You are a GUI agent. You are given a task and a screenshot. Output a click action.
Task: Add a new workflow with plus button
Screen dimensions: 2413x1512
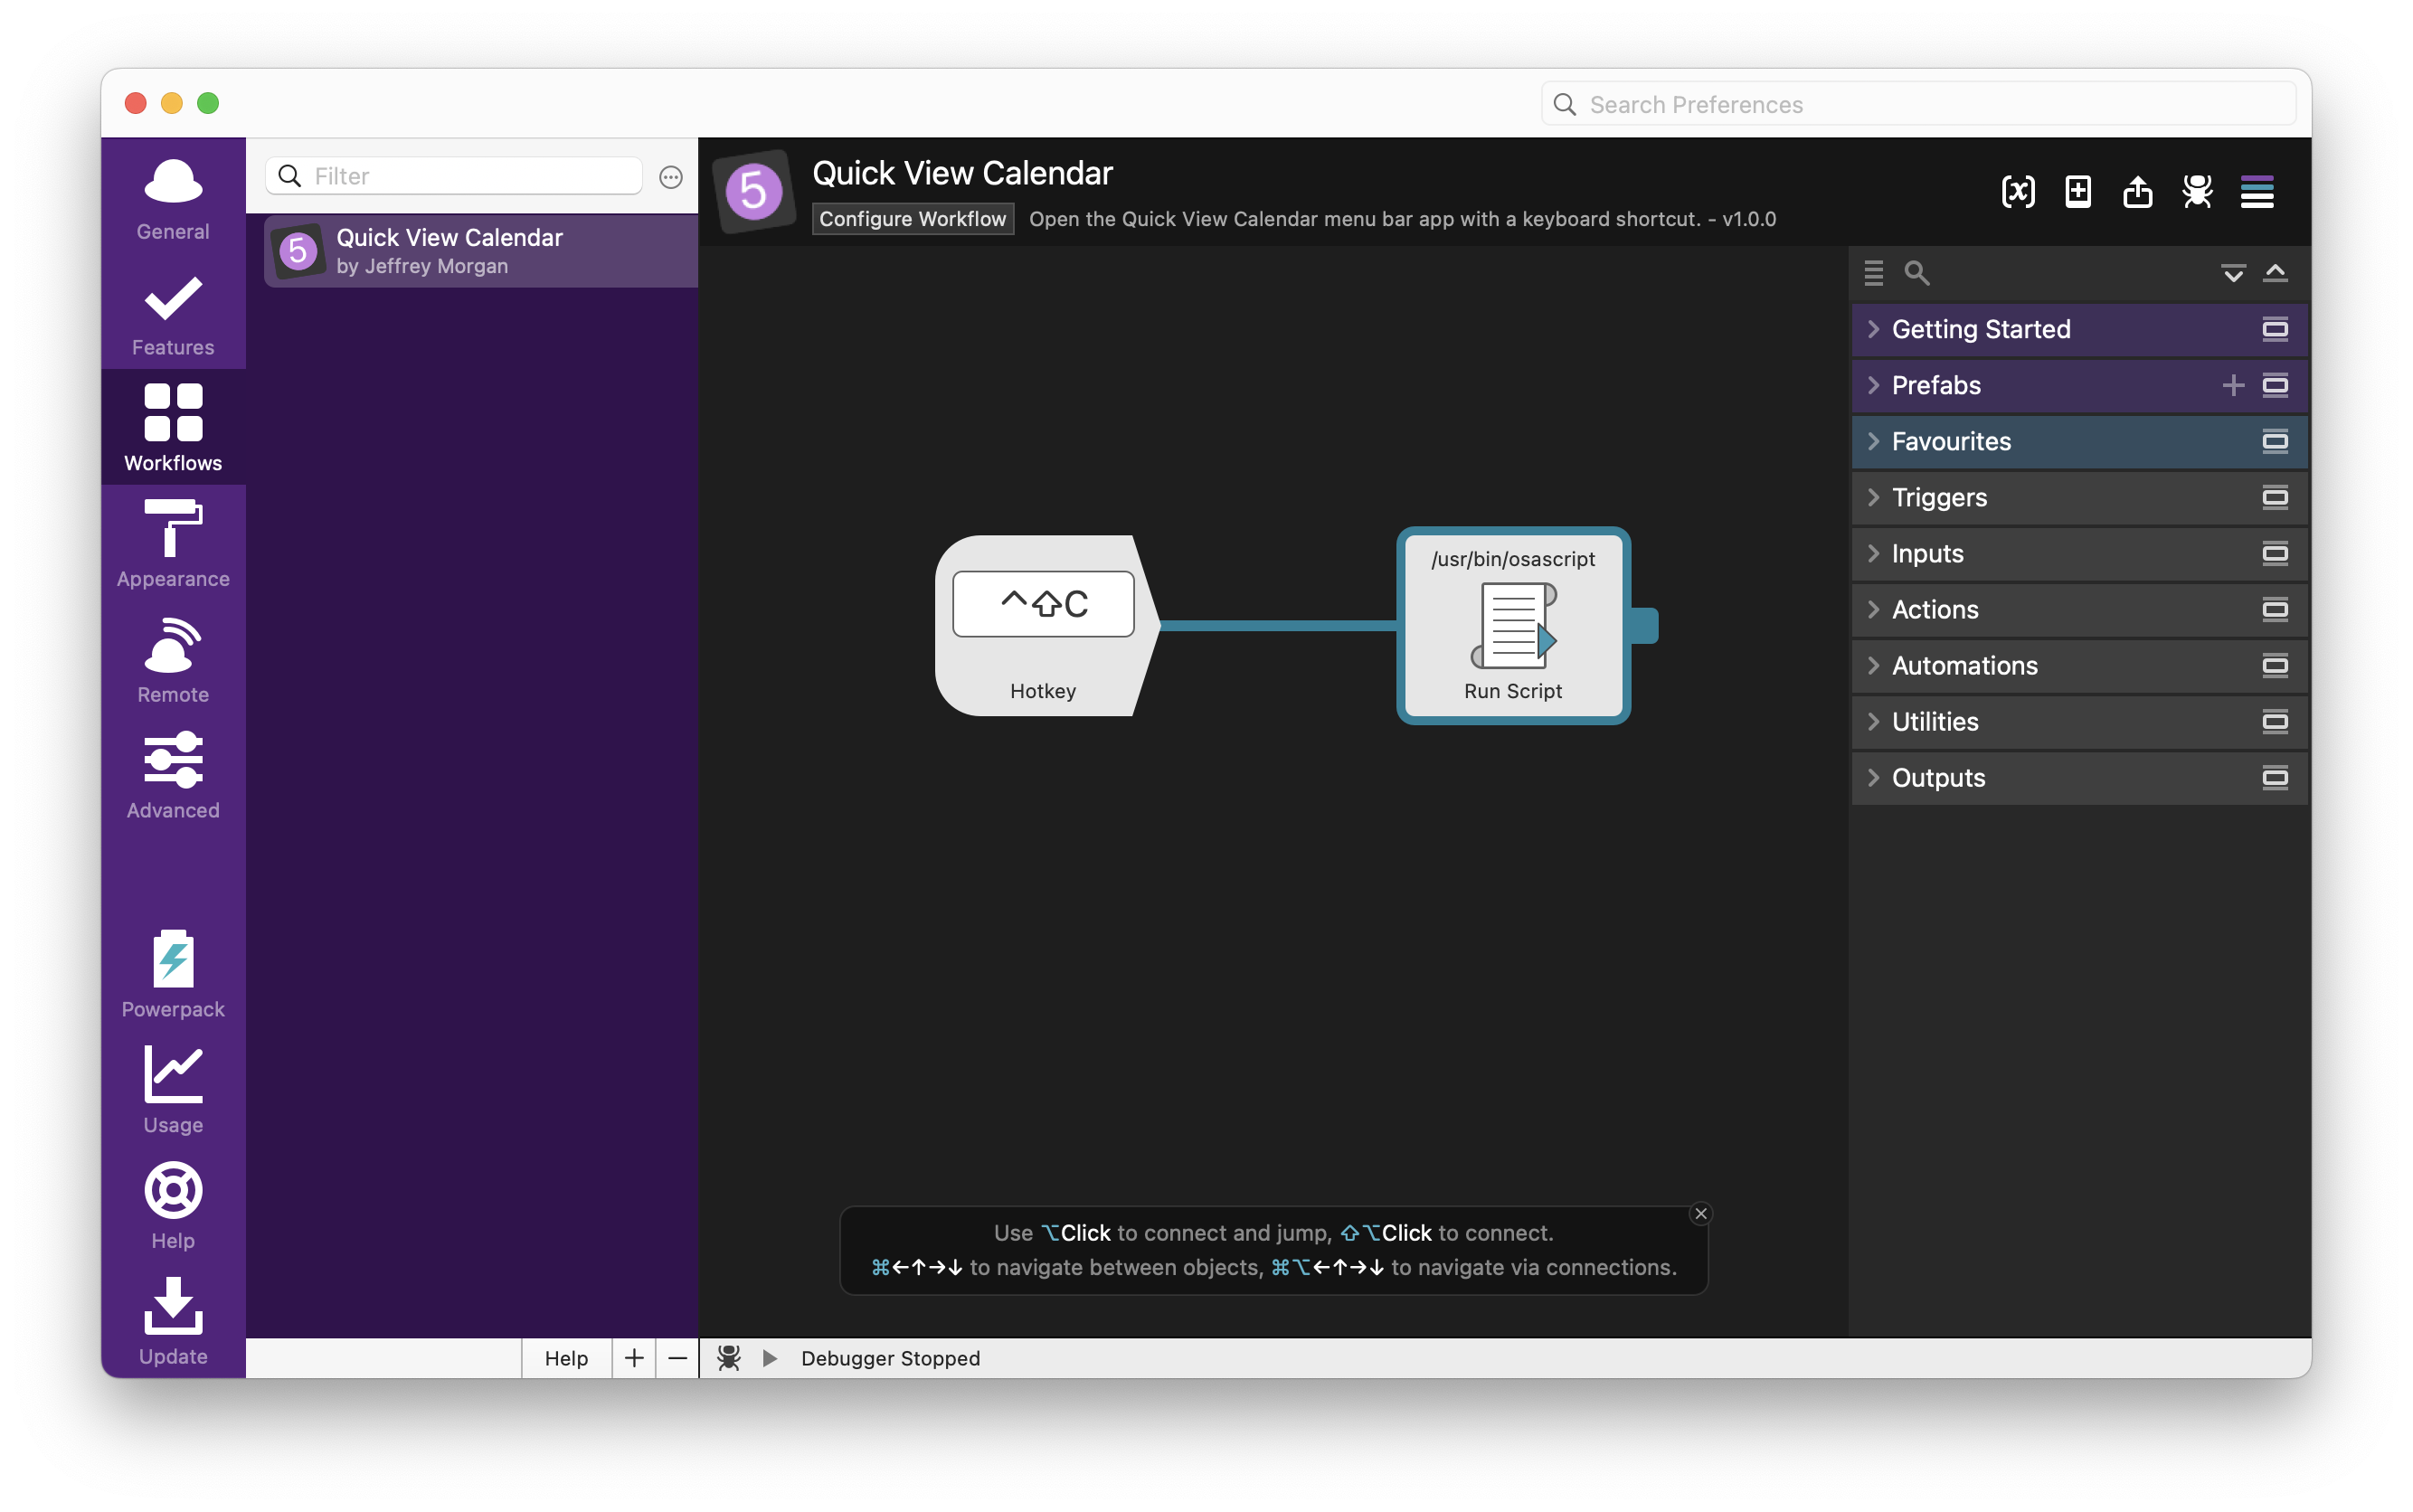coord(634,1358)
